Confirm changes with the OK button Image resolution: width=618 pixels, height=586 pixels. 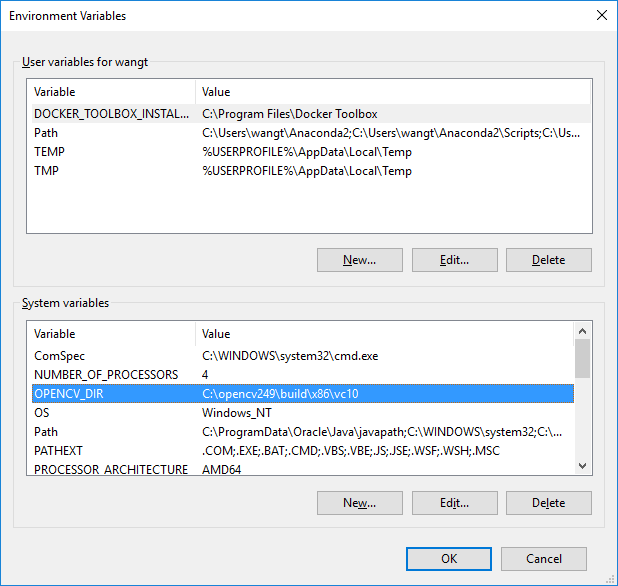(x=449, y=558)
